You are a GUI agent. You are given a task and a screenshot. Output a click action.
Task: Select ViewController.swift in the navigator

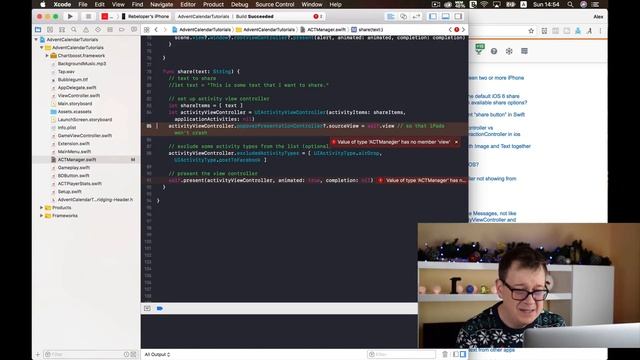[78, 96]
